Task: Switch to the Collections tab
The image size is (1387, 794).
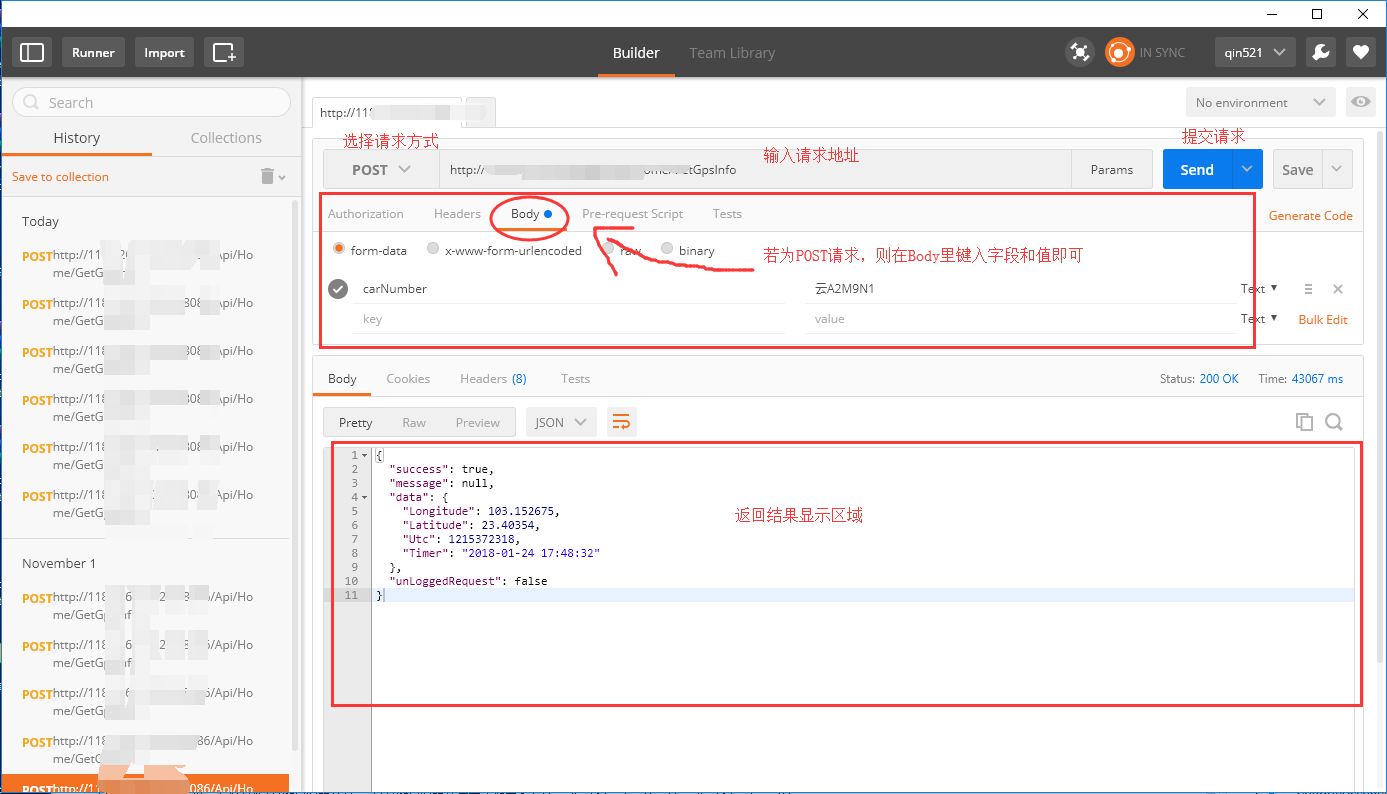Action: click(226, 138)
